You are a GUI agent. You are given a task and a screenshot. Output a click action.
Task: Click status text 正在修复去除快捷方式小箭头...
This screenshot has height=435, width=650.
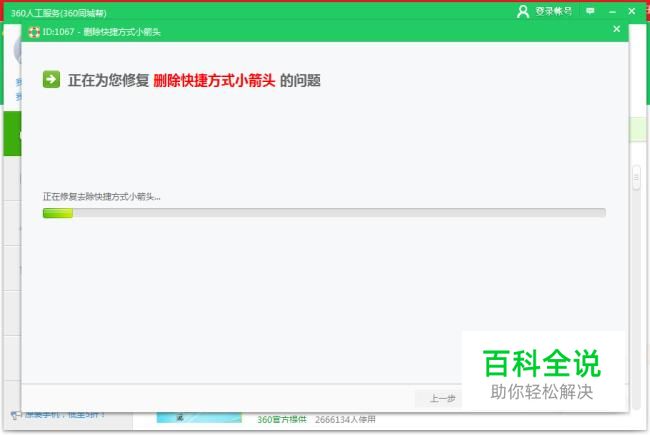coord(102,197)
